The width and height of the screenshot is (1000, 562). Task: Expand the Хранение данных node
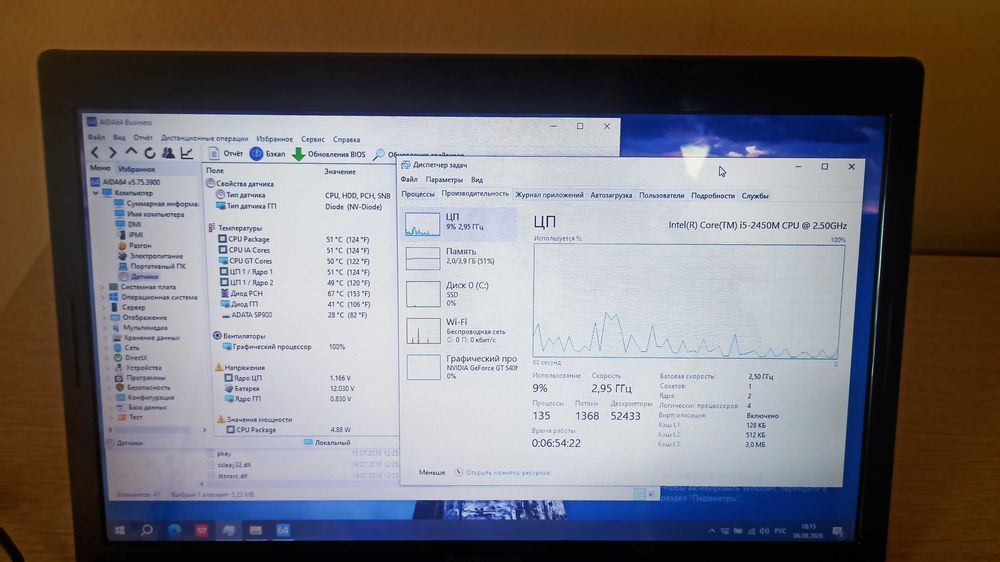[105, 338]
